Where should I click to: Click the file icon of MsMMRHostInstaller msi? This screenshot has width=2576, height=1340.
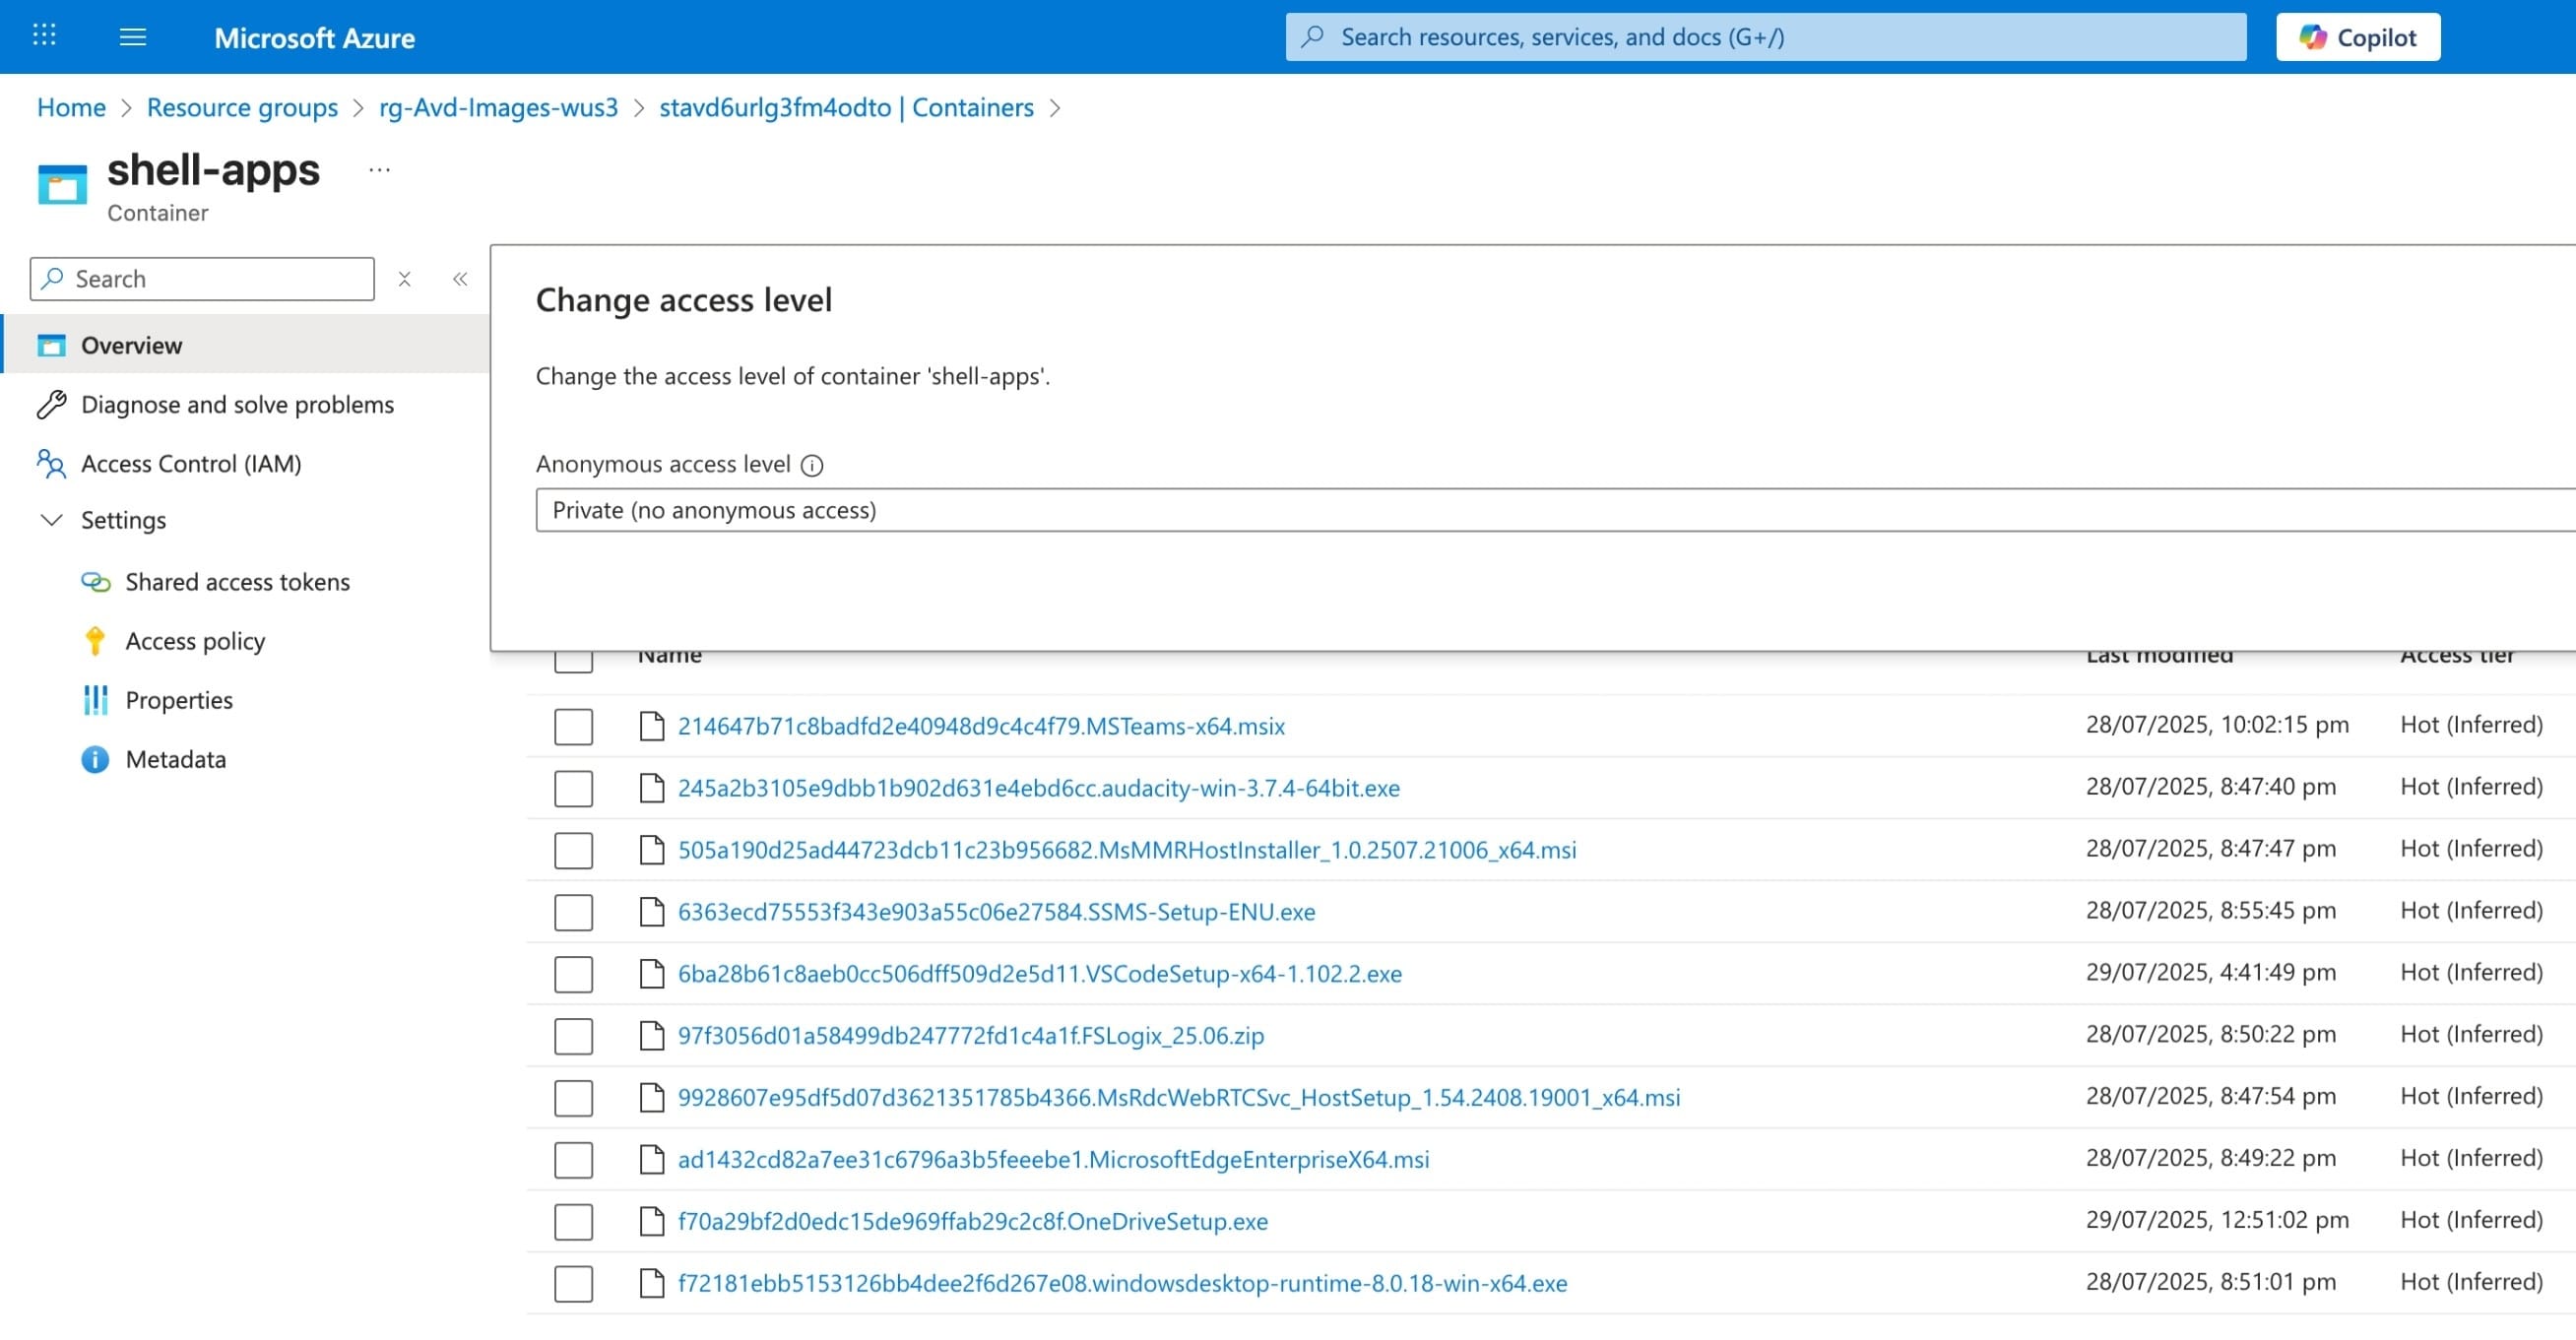point(652,850)
